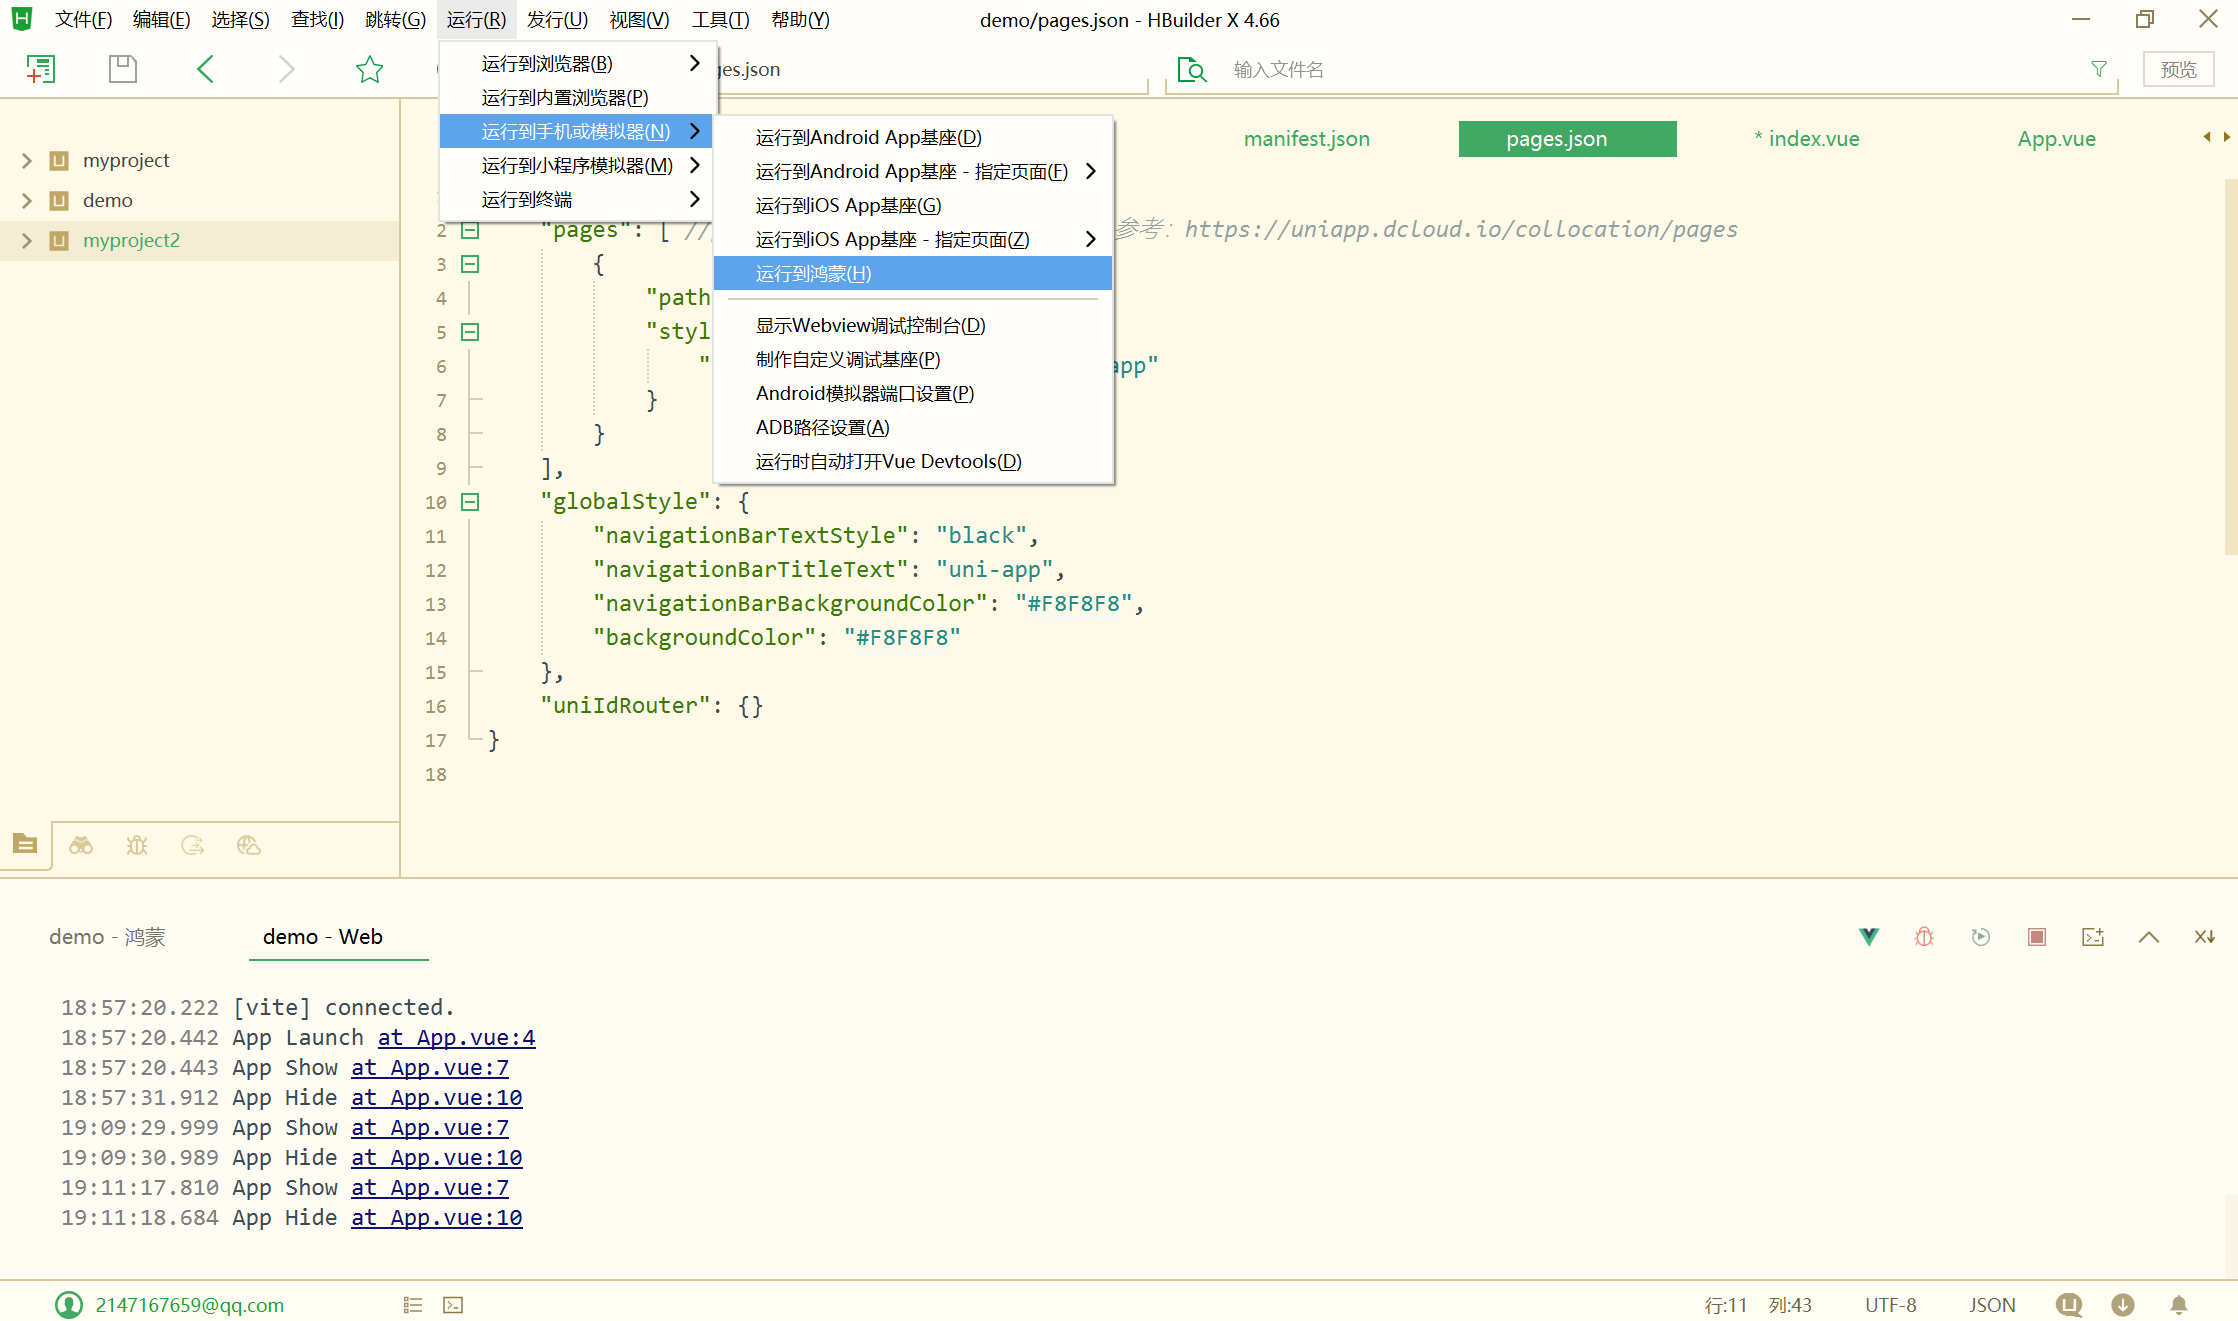2238x1321 pixels.
Task: Open App.vue:7 link at 18:57:20.443
Action: pyautogui.click(x=430, y=1068)
